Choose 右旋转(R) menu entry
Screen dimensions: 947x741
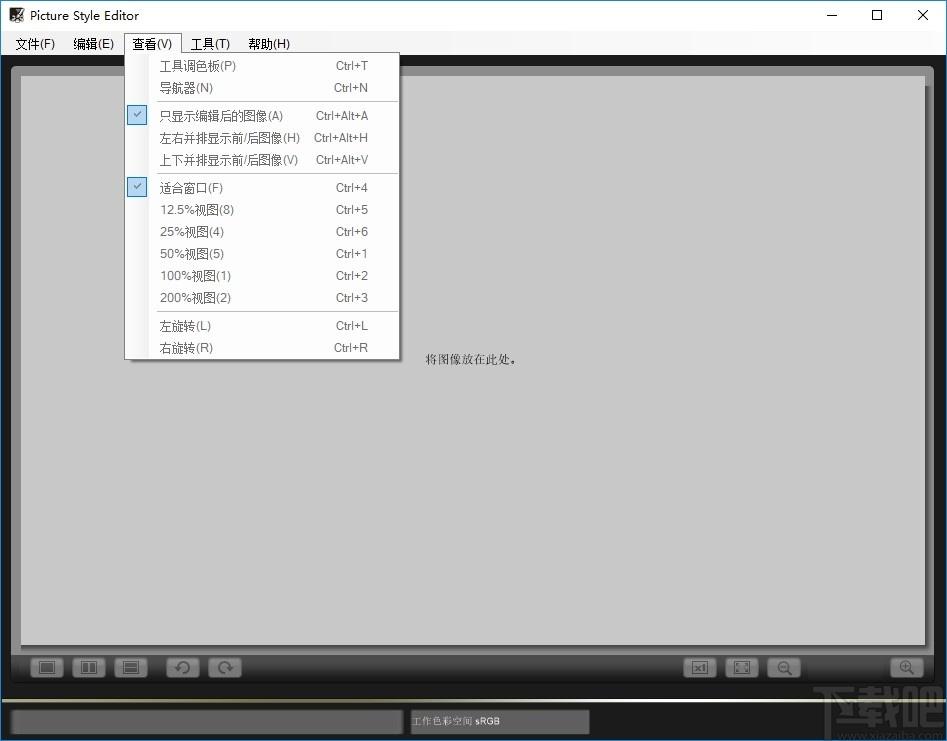point(262,347)
